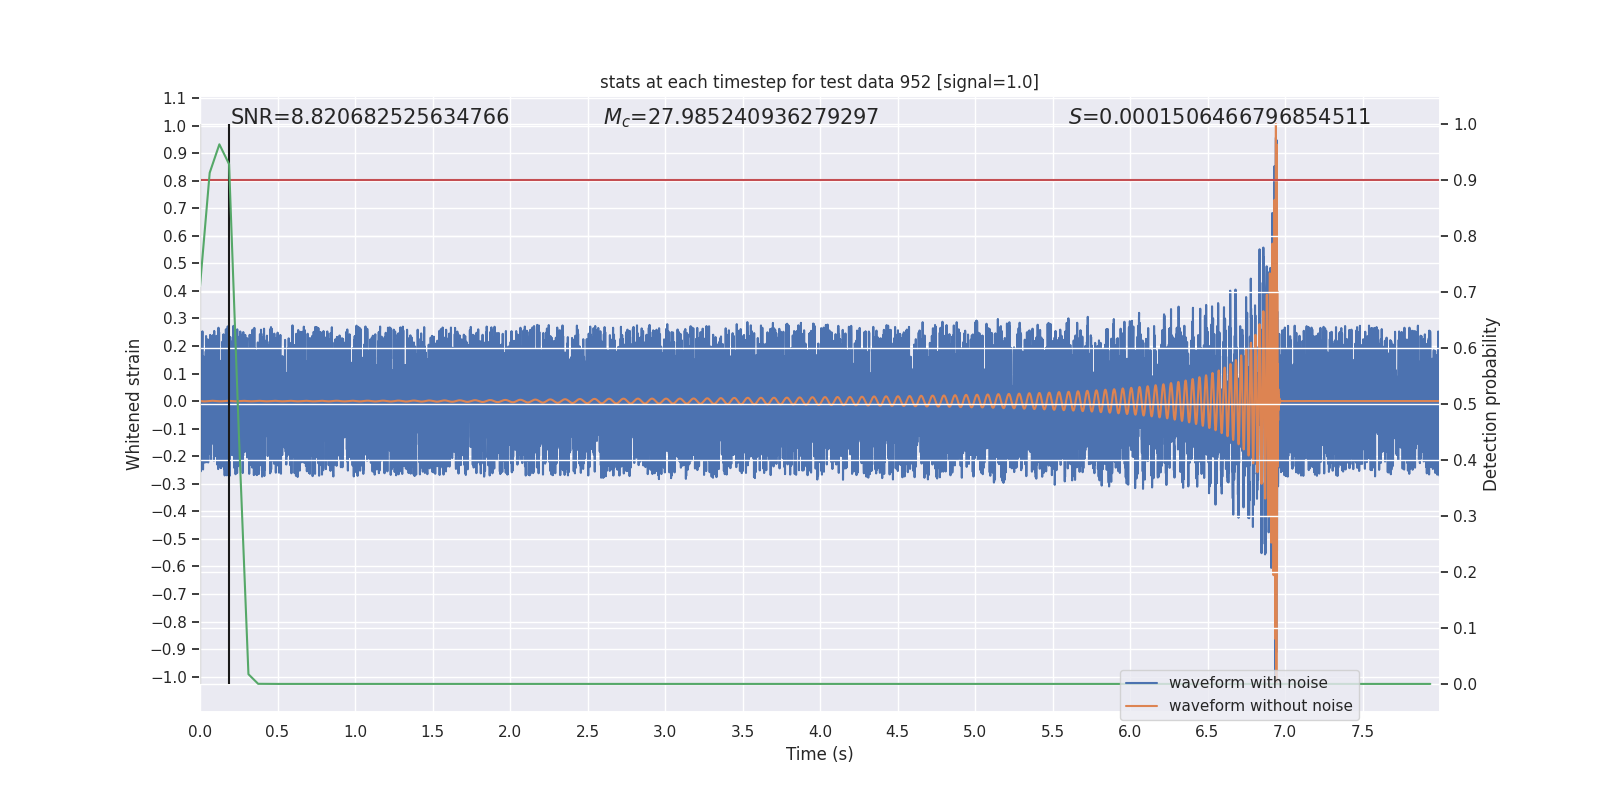1600x800 pixels.
Task: Select the 'waveform without noise' legend label
Action: tap(1260, 706)
